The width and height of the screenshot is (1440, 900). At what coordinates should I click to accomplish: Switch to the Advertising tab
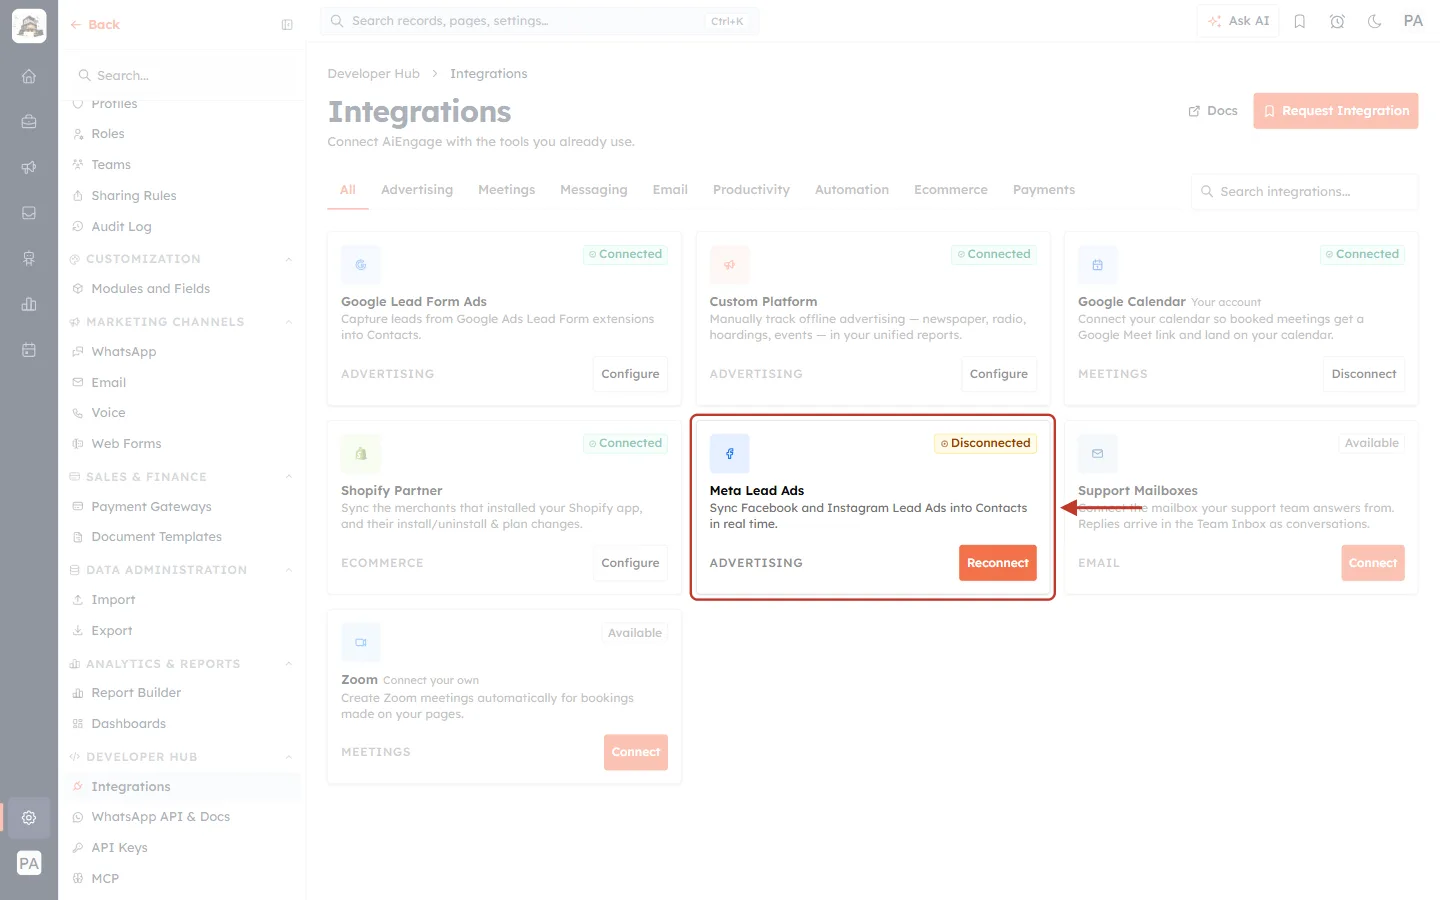(417, 190)
